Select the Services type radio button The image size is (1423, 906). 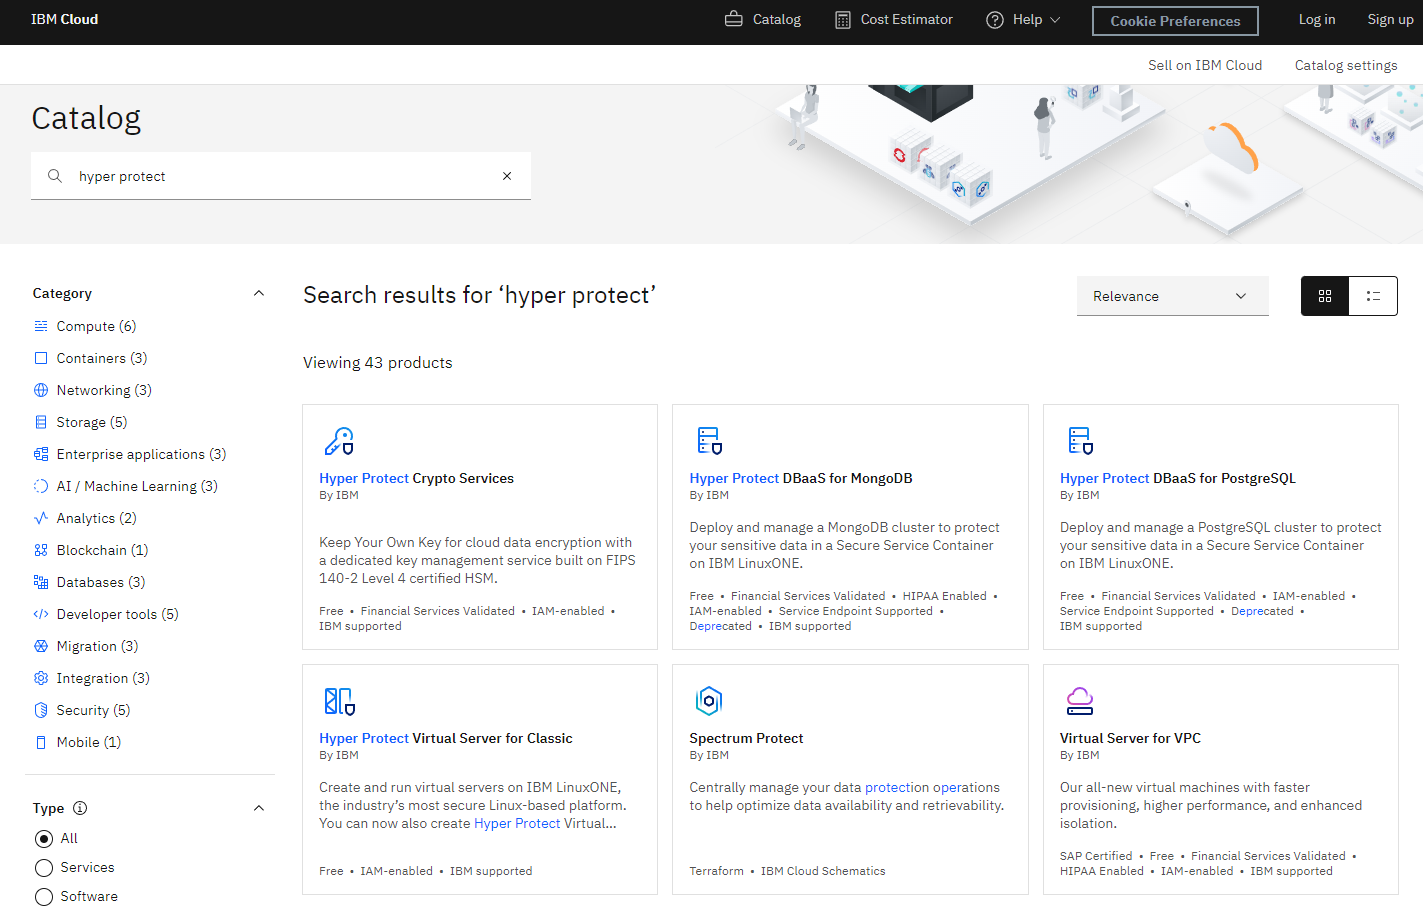pyautogui.click(x=44, y=868)
